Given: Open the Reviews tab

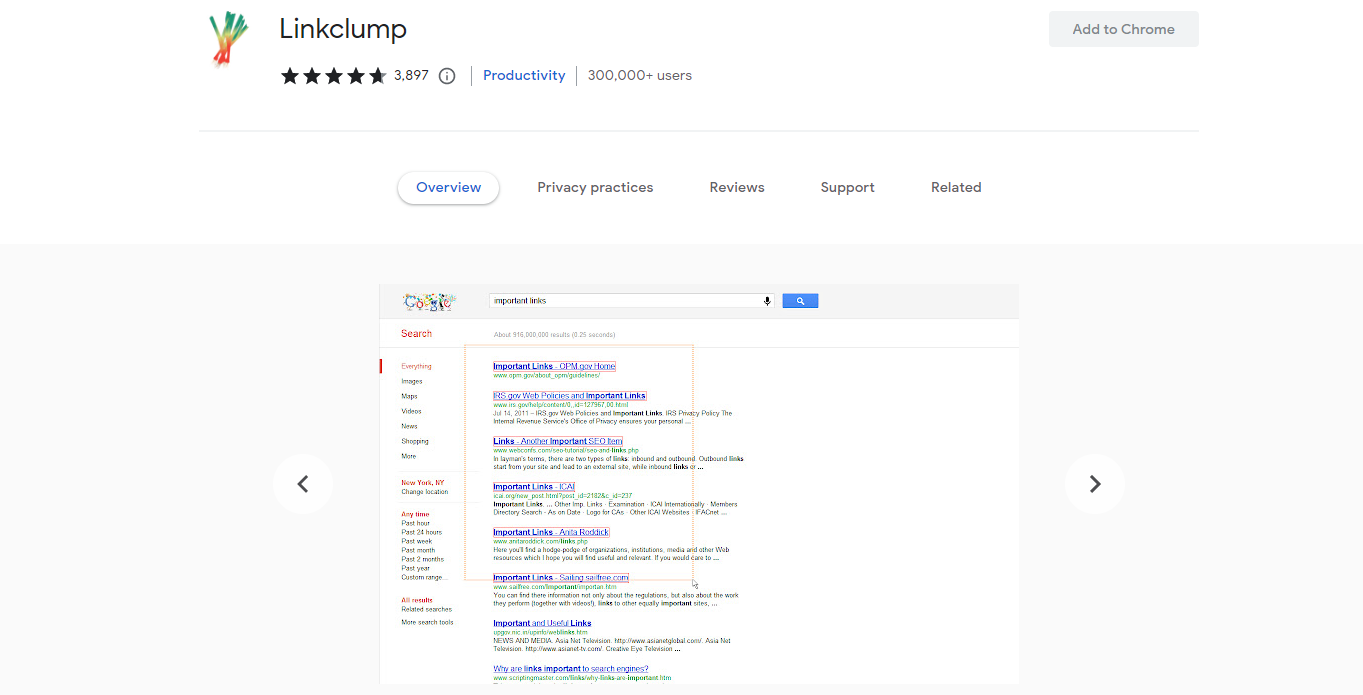Looking at the screenshot, I should (x=737, y=187).
